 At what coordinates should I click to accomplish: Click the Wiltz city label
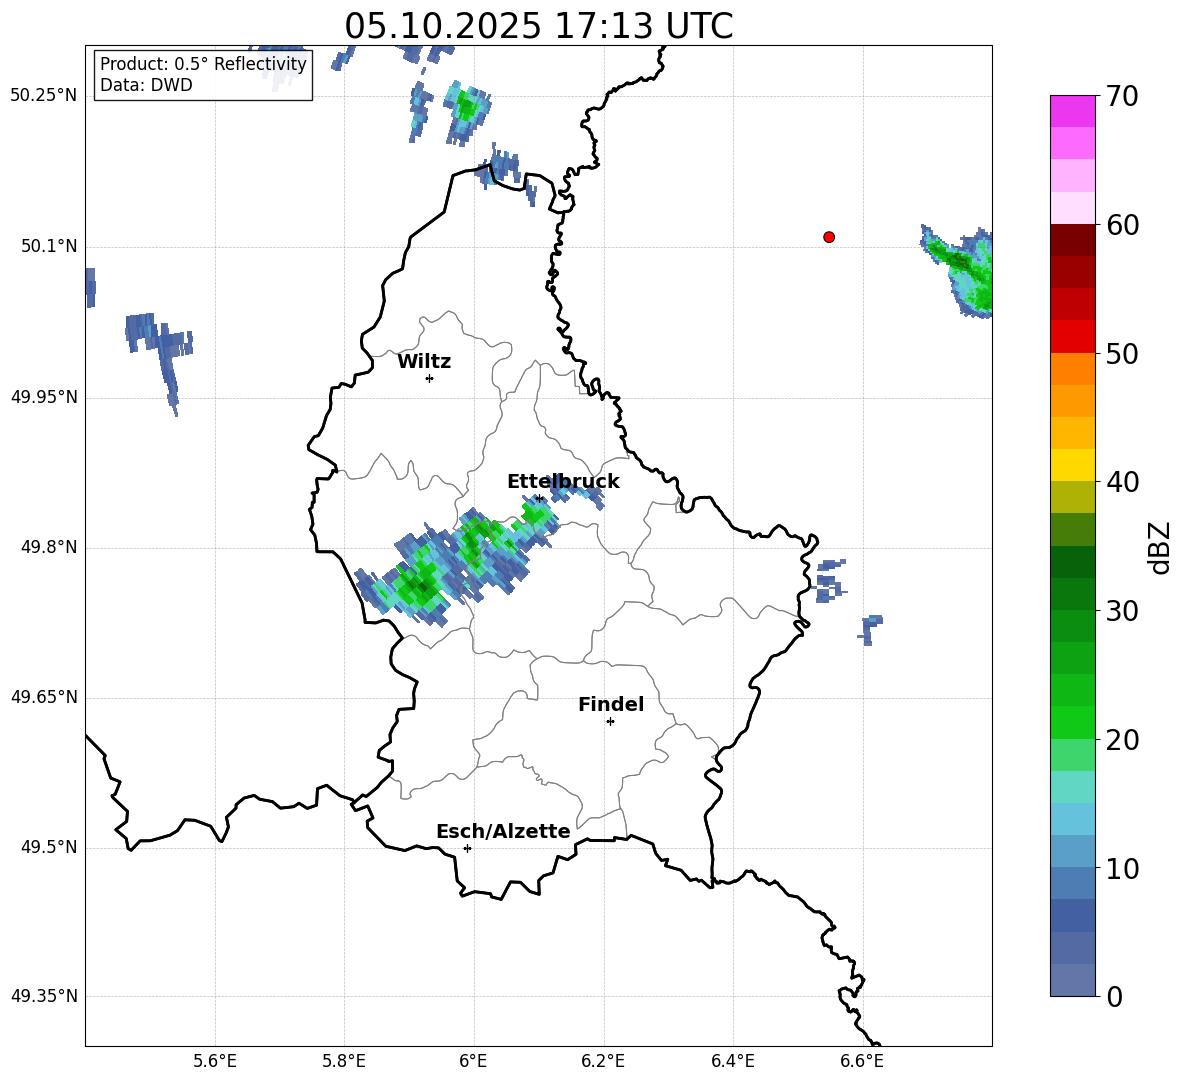[424, 362]
